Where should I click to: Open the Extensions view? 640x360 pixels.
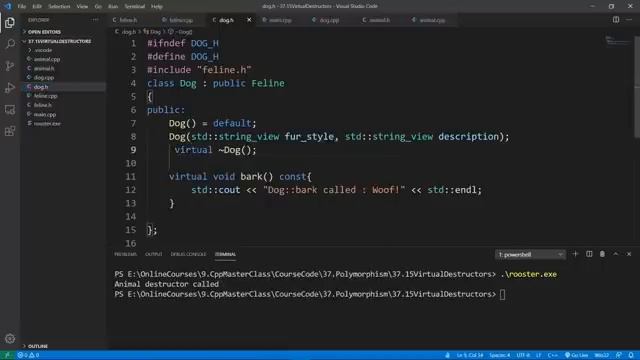[x=10, y=131]
